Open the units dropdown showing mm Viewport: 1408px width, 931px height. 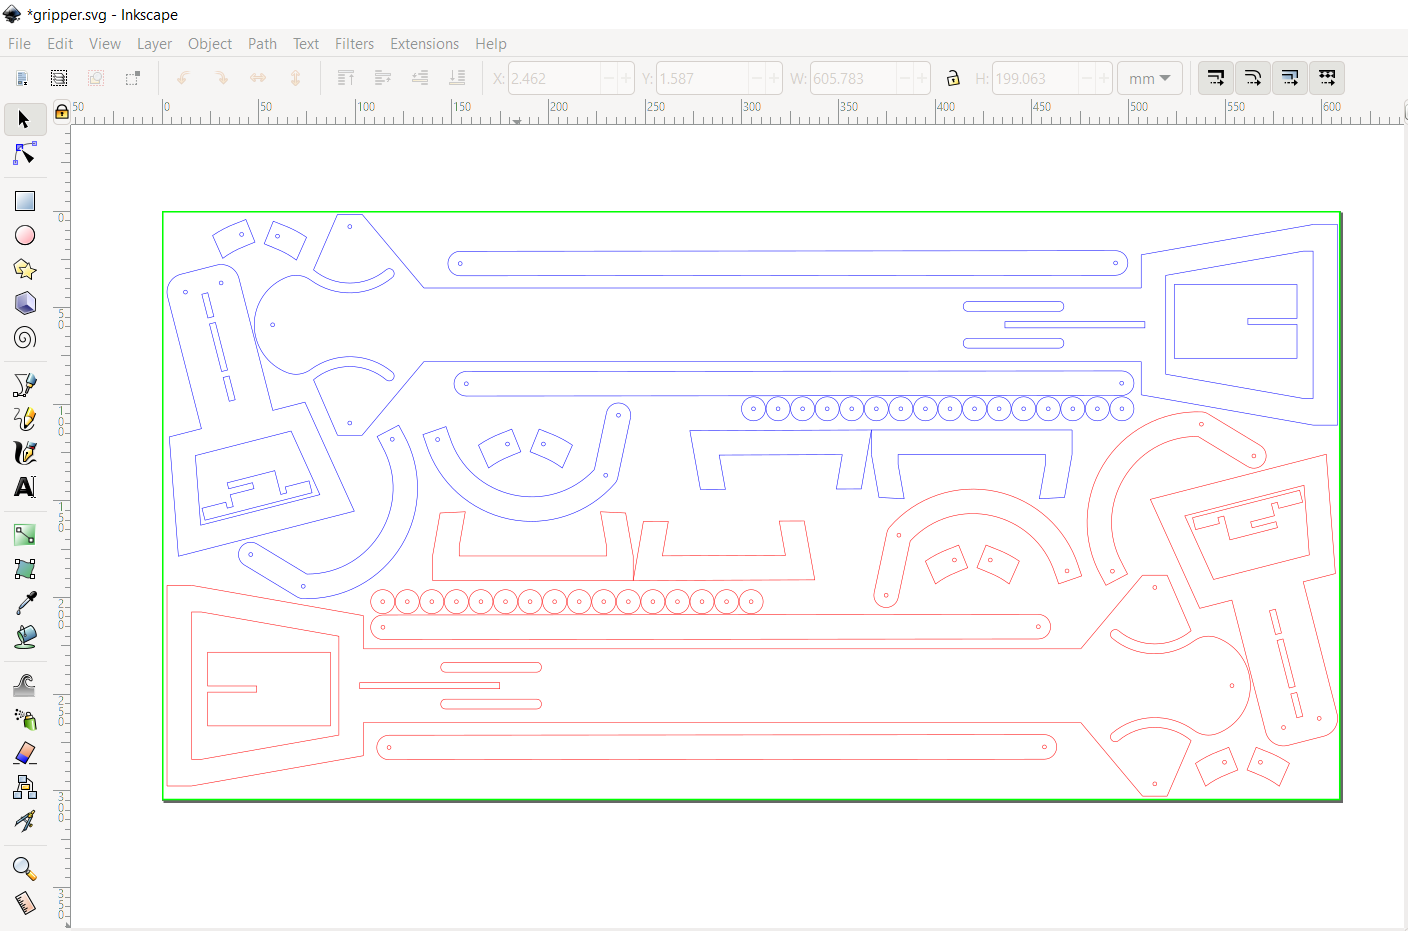coord(1150,77)
